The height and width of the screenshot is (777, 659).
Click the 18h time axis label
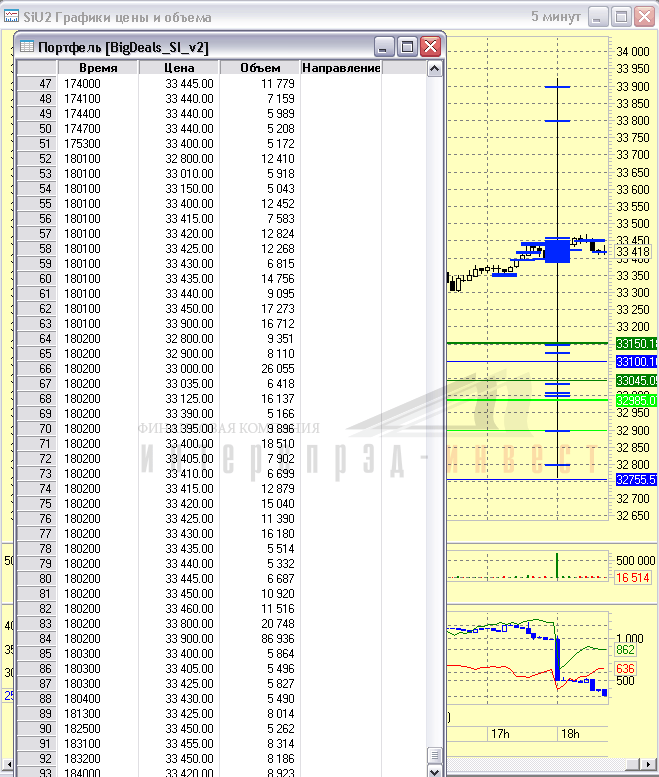pos(570,733)
